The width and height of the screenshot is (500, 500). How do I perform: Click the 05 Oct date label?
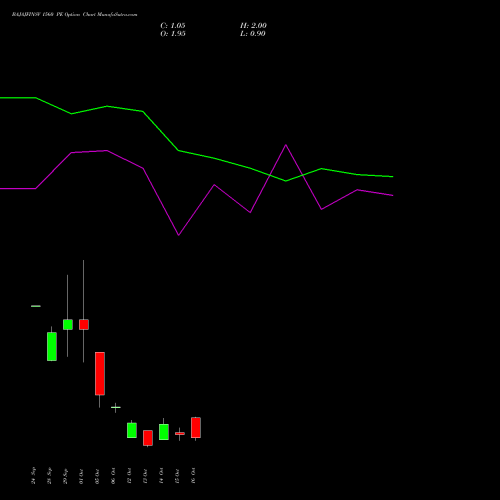(x=97, y=476)
